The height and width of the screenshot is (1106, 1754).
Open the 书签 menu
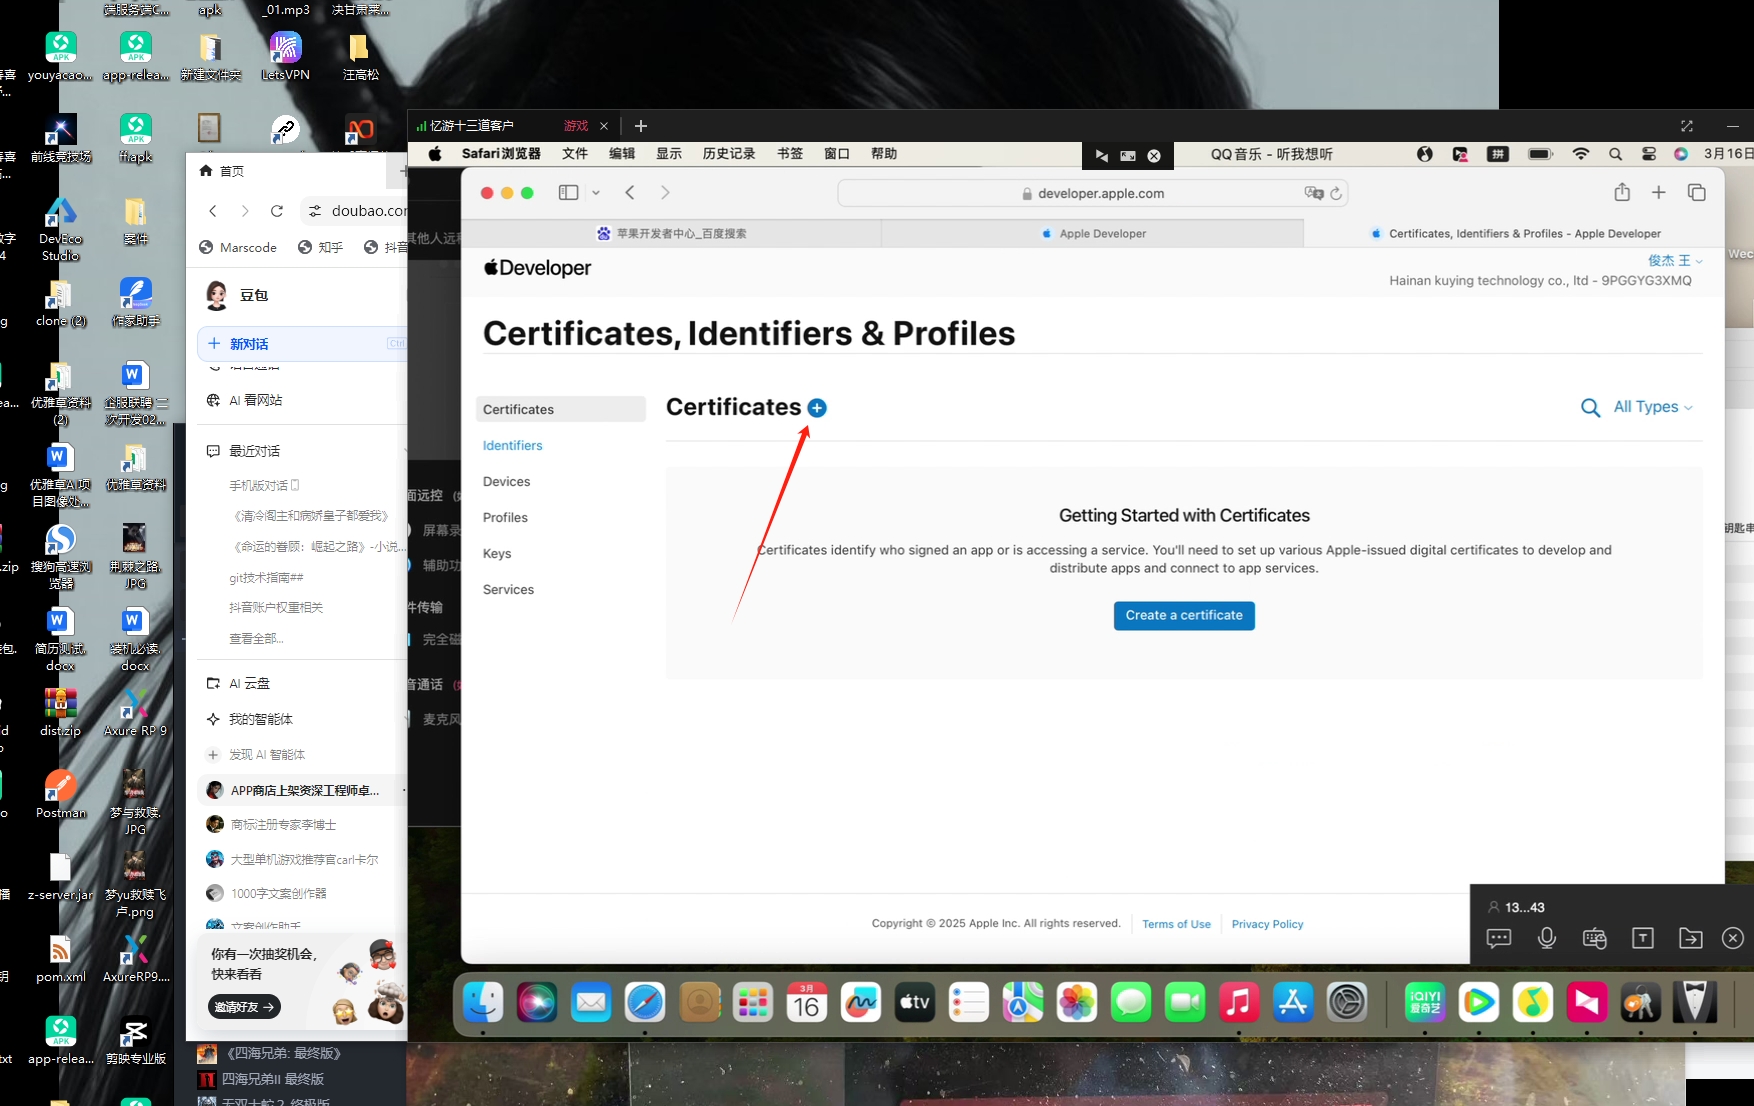[x=790, y=154]
